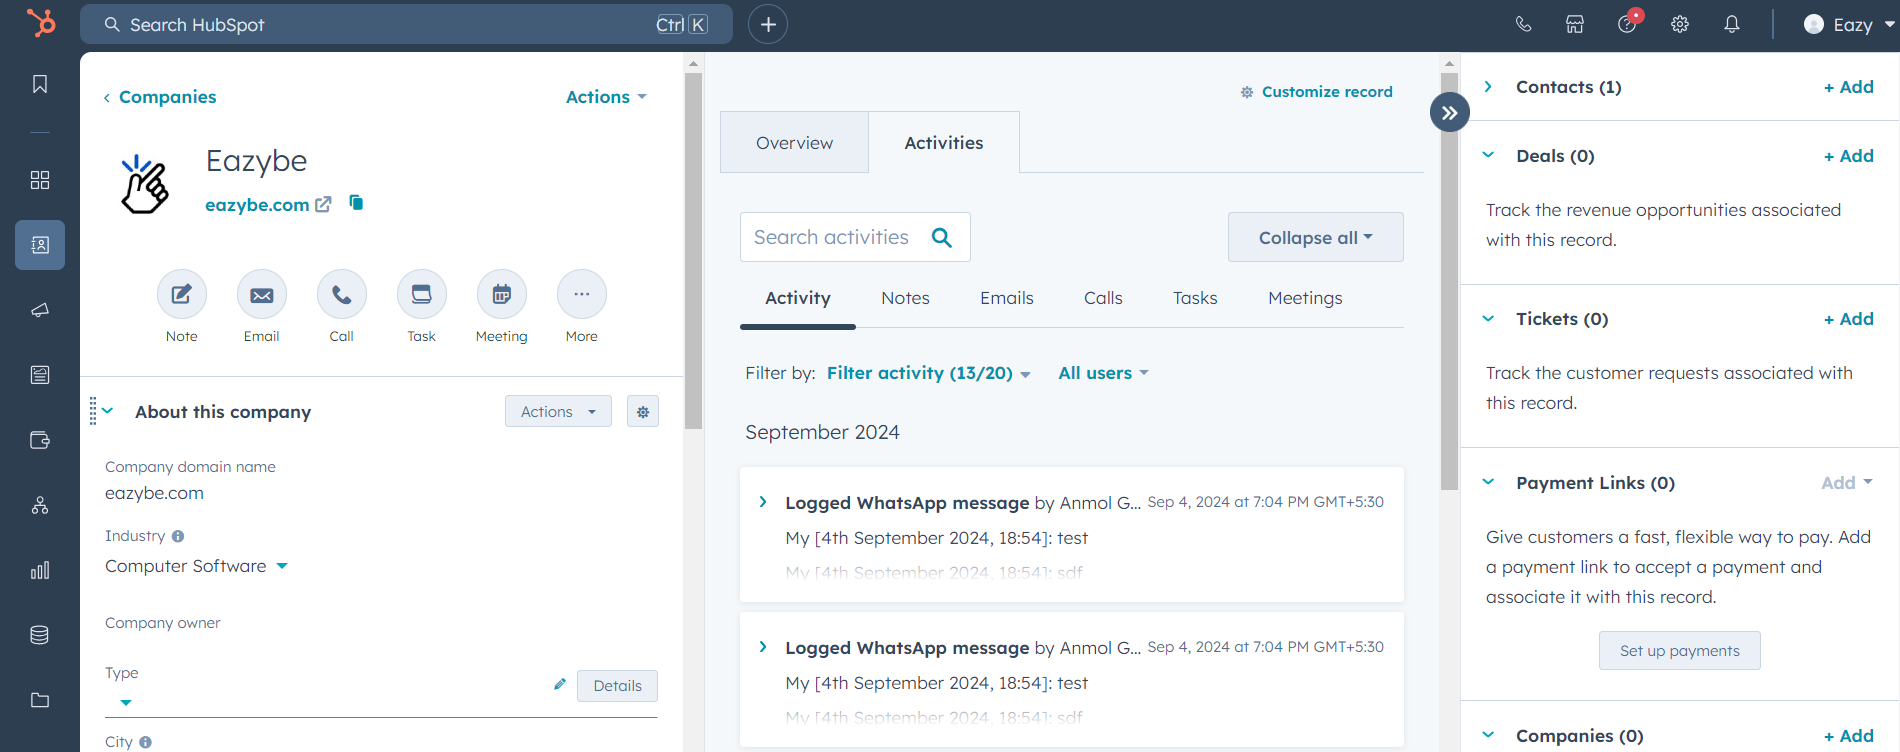
Task: Open Filter activity (13/20) dropdown
Action: coord(929,373)
